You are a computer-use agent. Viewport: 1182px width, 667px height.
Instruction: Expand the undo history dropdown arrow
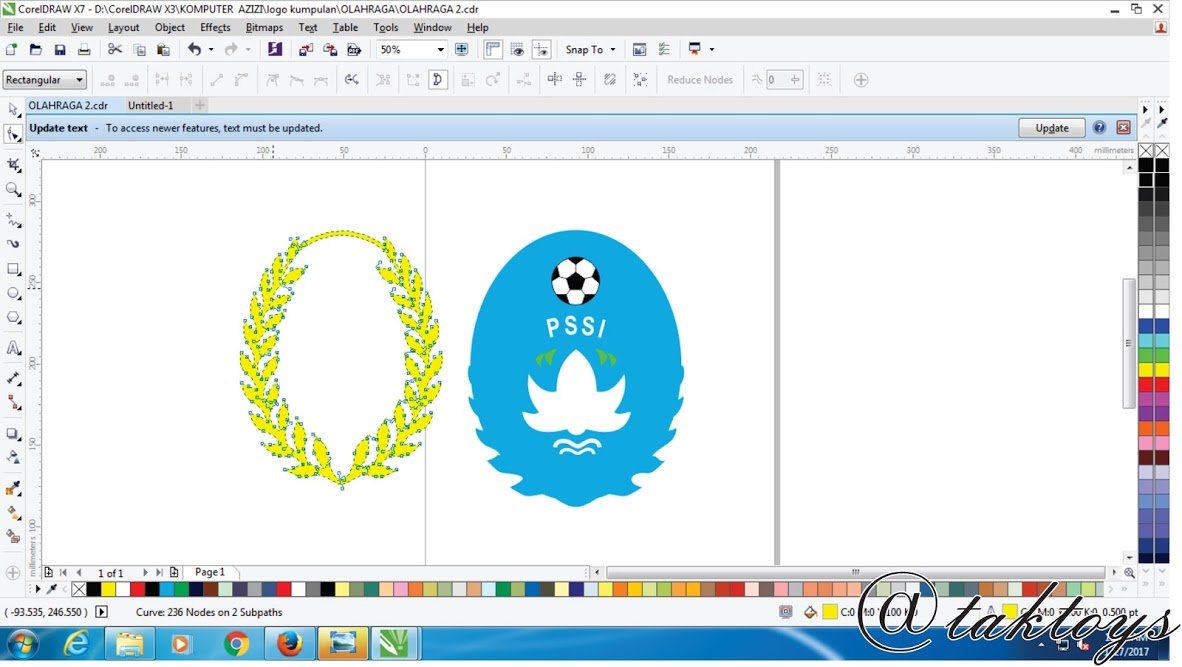(211, 50)
